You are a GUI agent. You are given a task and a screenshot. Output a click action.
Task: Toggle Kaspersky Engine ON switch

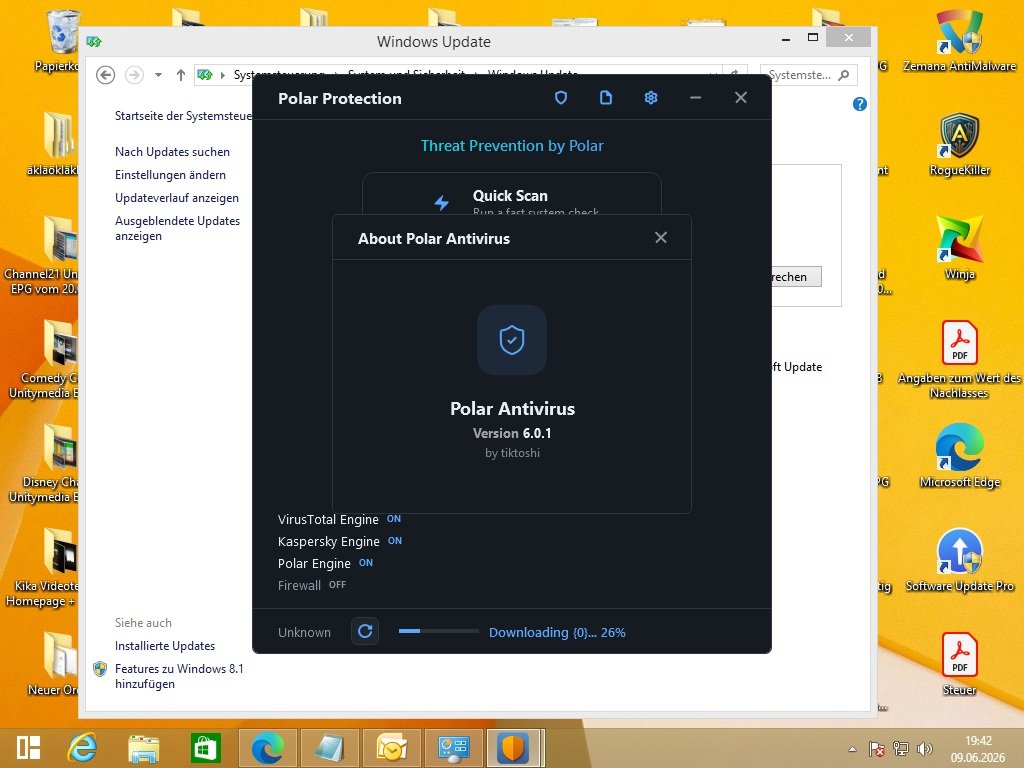[x=395, y=541]
